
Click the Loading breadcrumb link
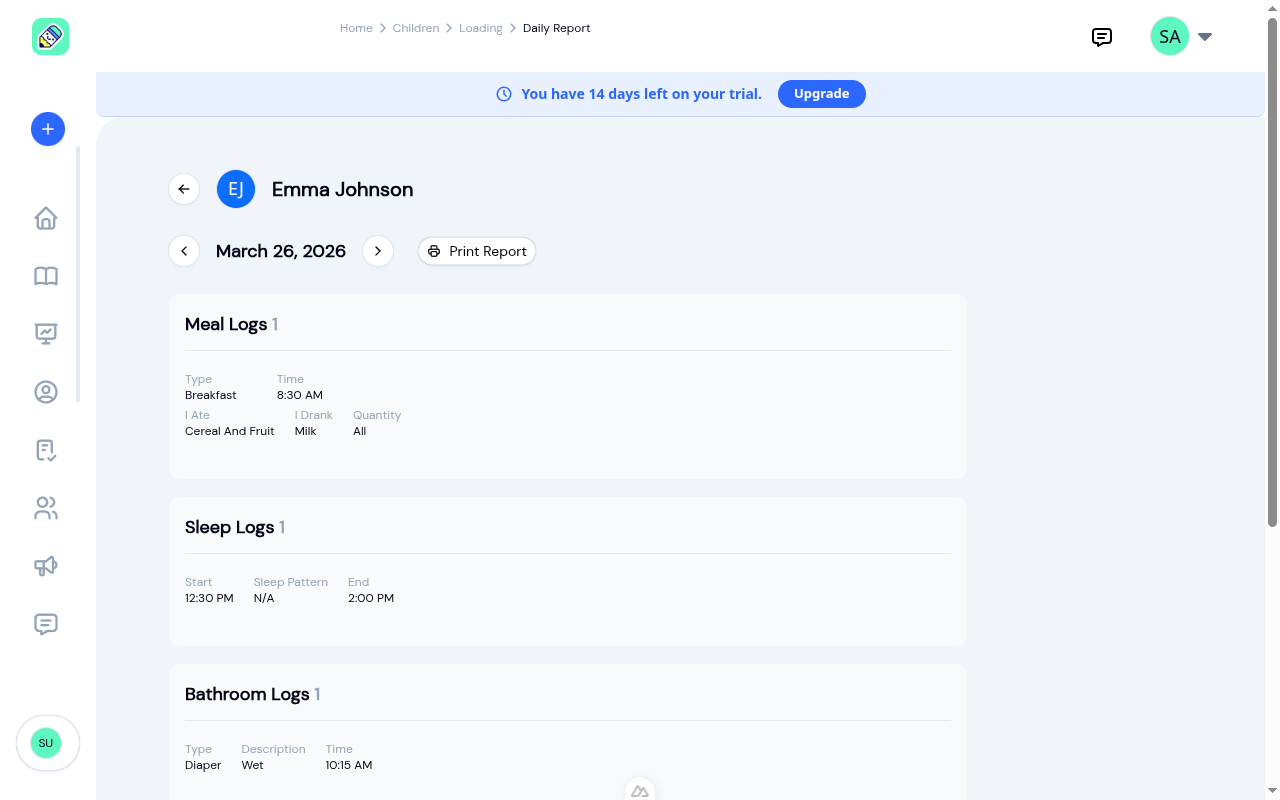point(481,28)
